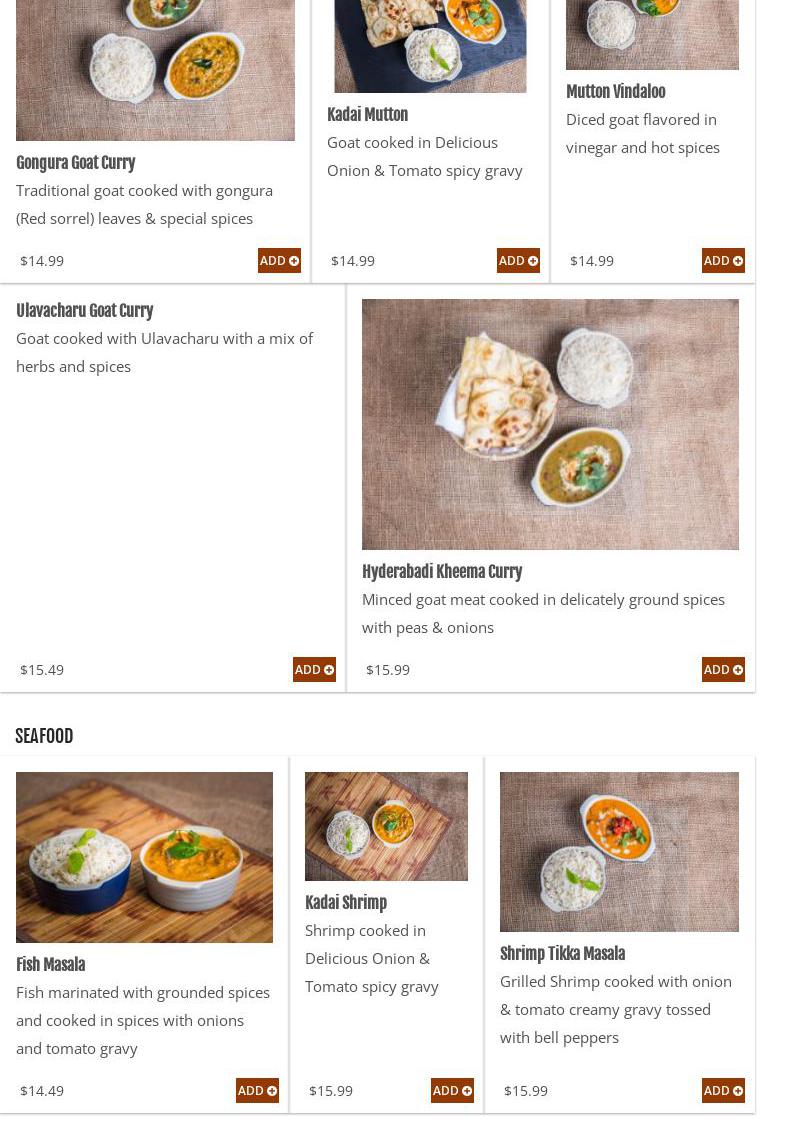The height and width of the screenshot is (1132, 785).
Task: Open Shrimp Tikka Masala picture
Action: pos(619,851)
